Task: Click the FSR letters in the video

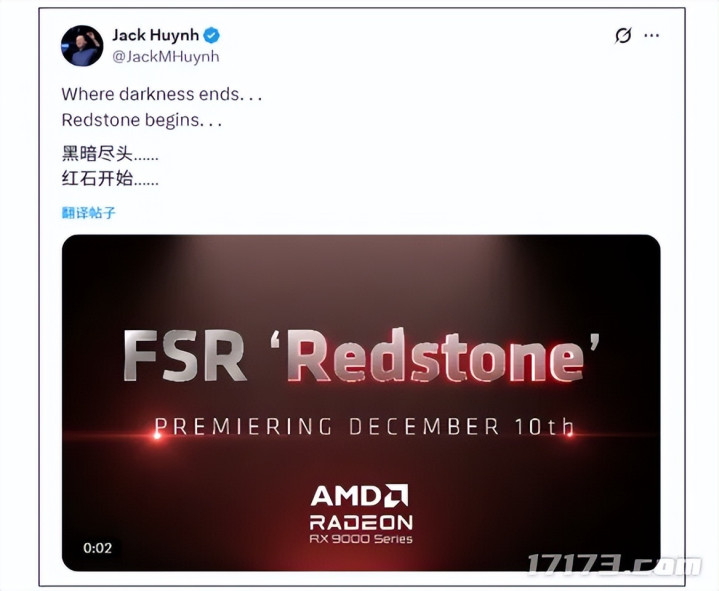Action: pos(184,356)
